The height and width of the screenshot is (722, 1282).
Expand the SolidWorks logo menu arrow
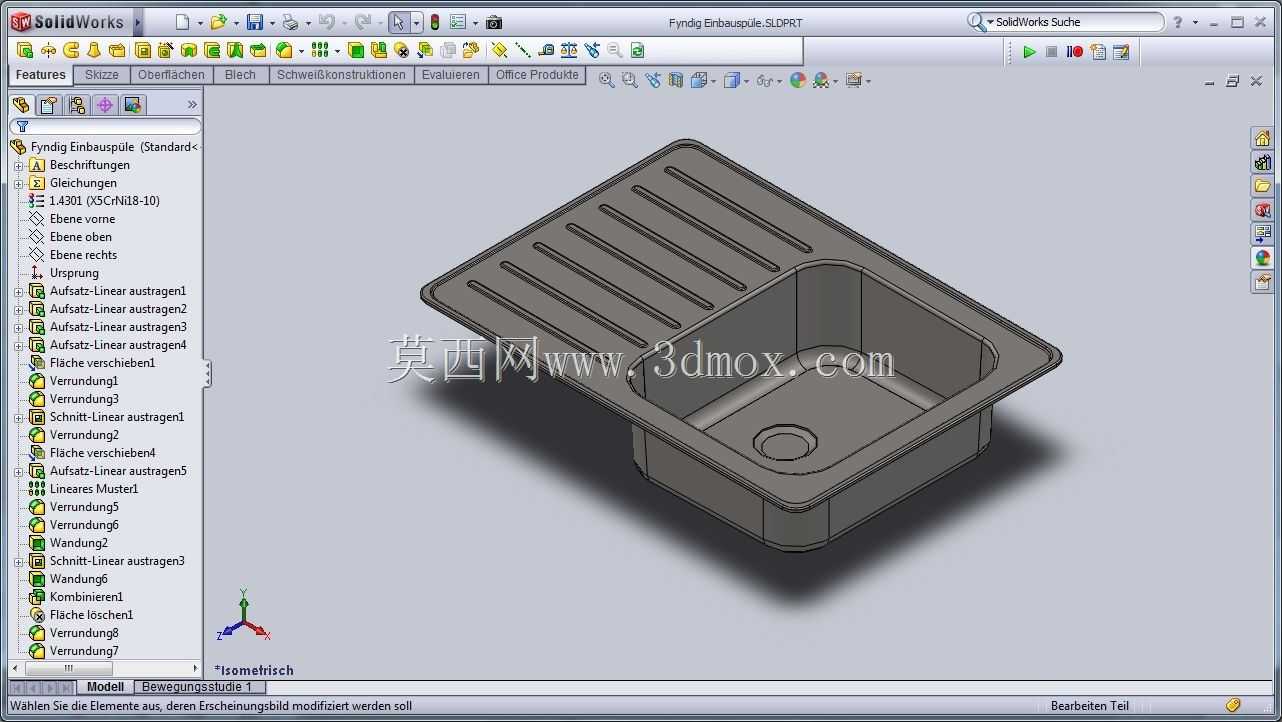(138, 22)
